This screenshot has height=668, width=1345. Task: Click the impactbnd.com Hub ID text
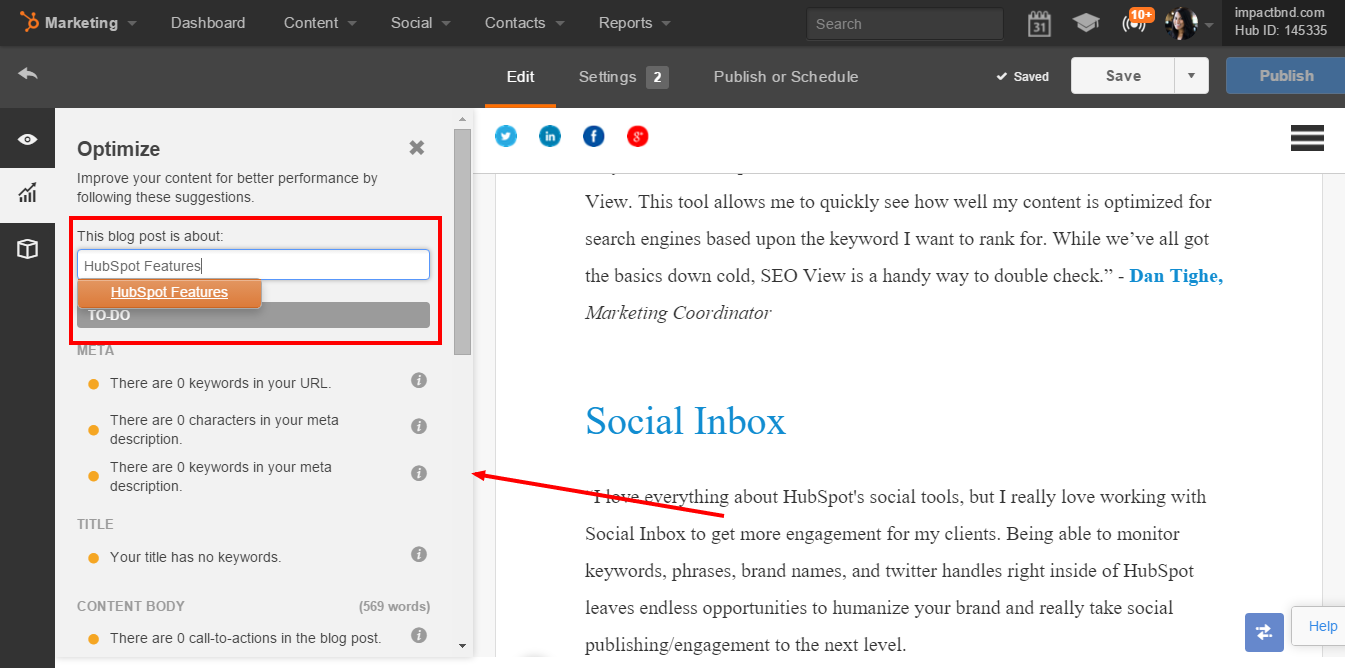[x=1283, y=22]
